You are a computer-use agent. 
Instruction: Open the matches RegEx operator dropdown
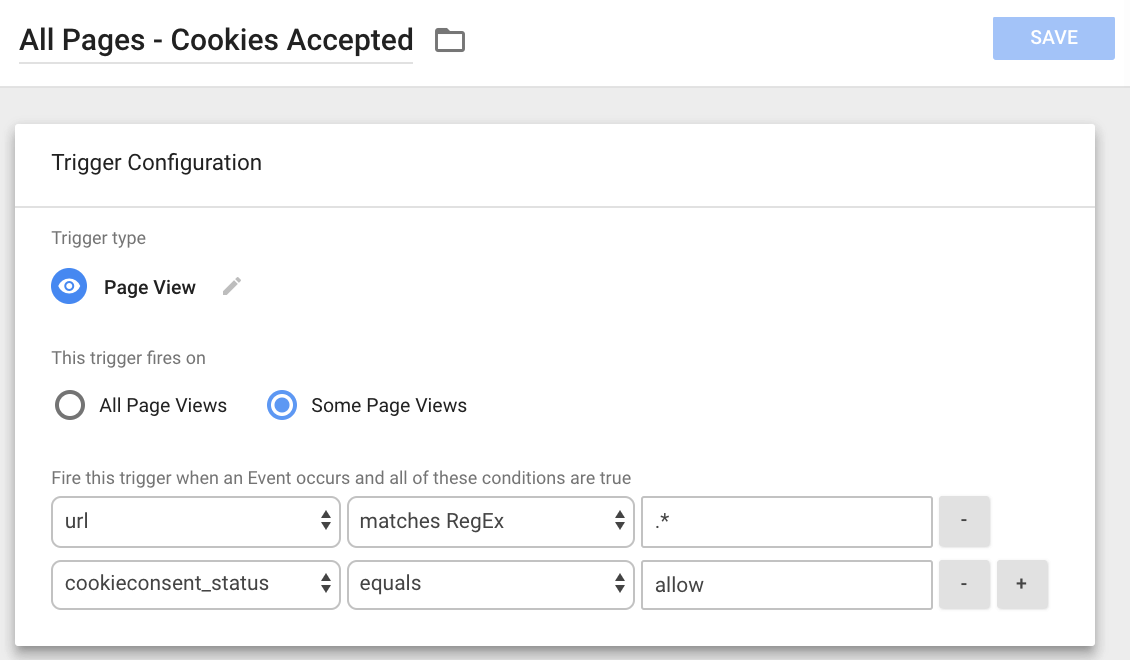491,522
